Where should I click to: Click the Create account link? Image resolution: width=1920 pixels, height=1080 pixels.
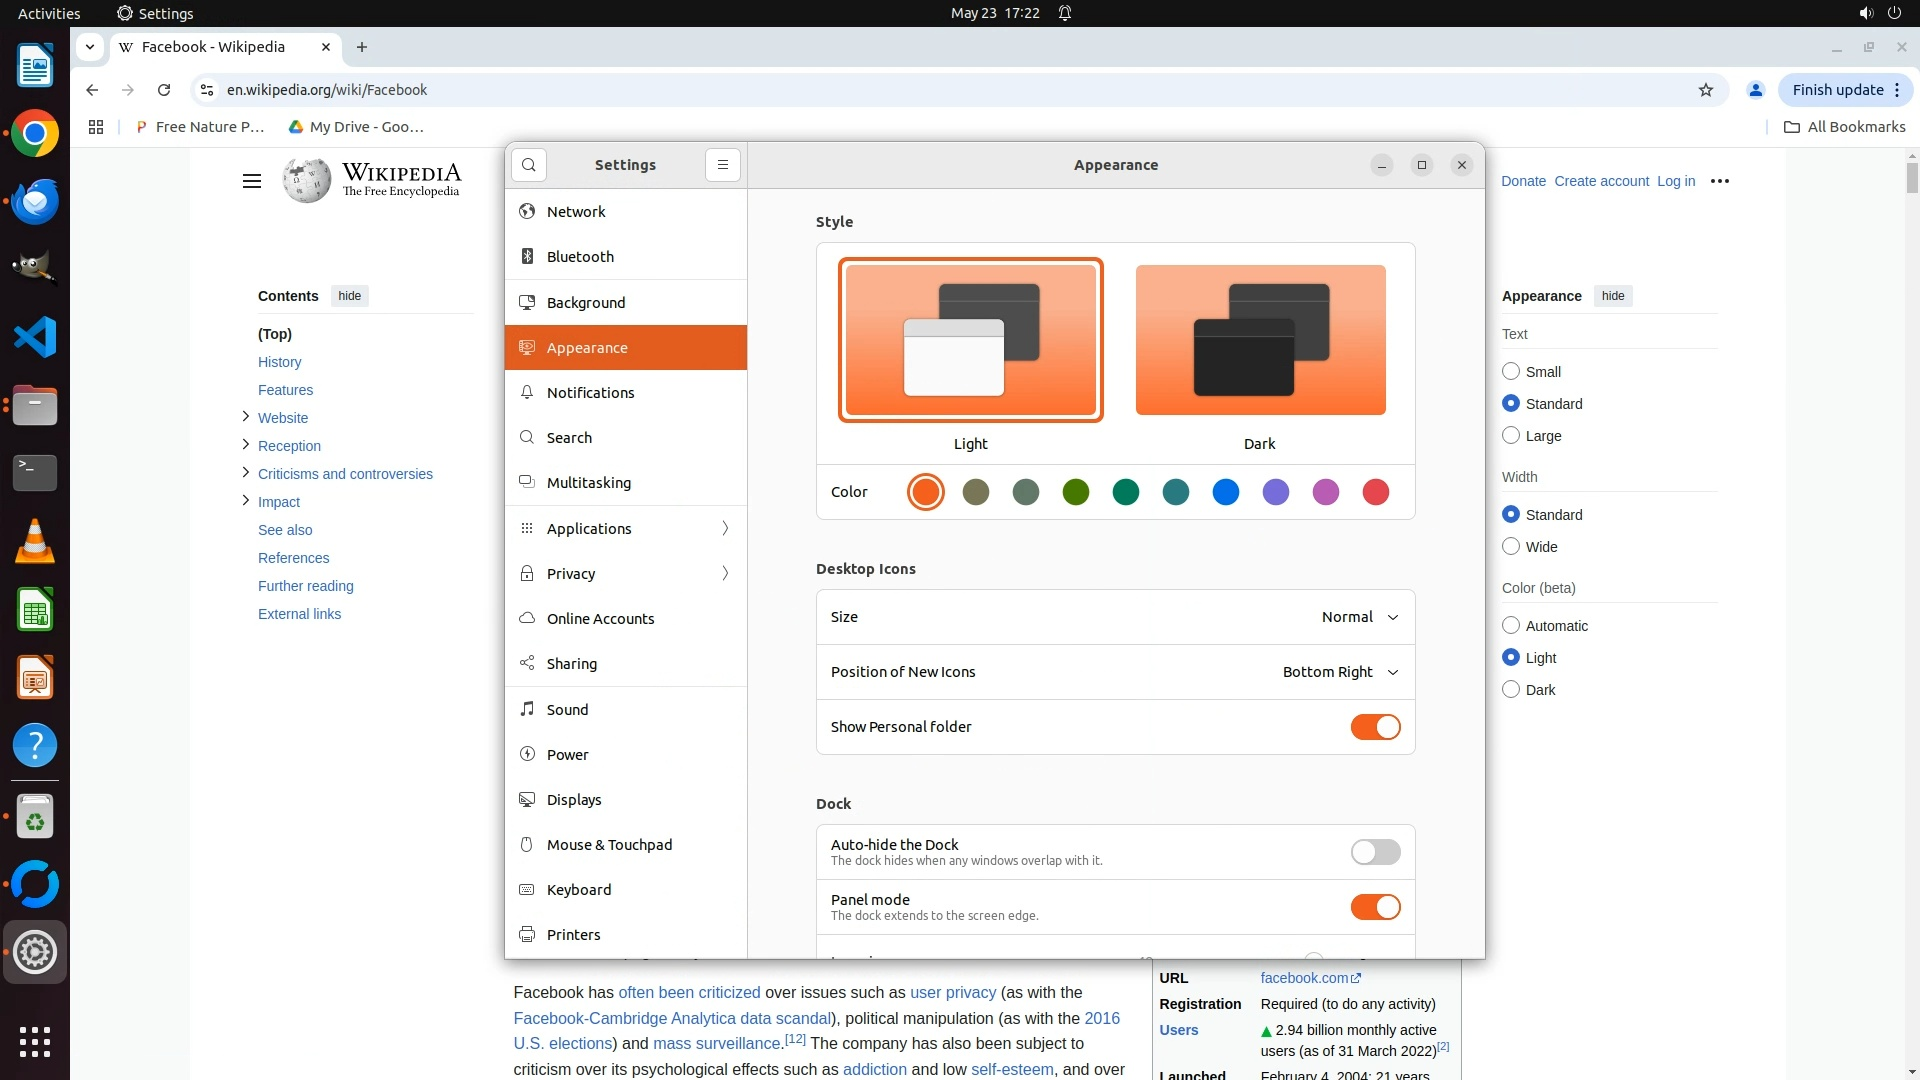point(1601,181)
